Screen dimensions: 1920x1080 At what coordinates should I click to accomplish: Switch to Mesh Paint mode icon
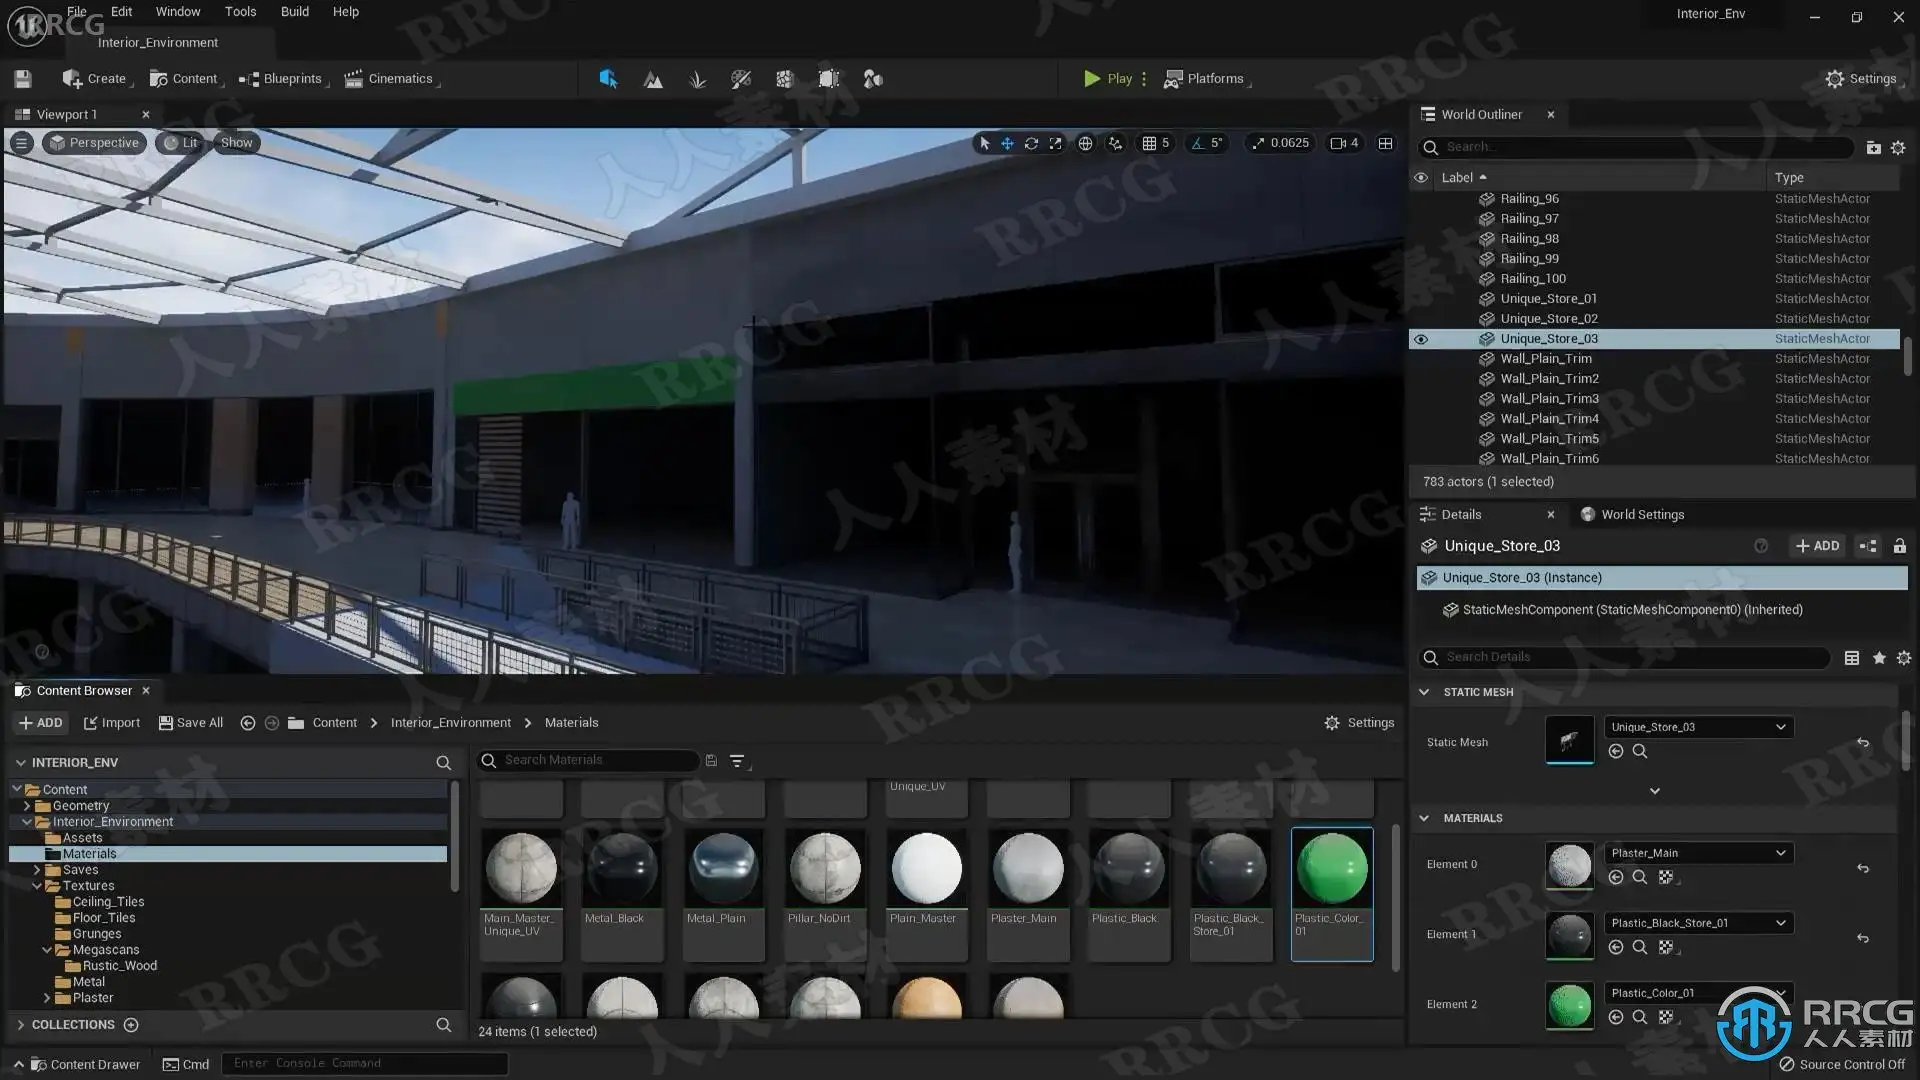pyautogui.click(x=741, y=79)
